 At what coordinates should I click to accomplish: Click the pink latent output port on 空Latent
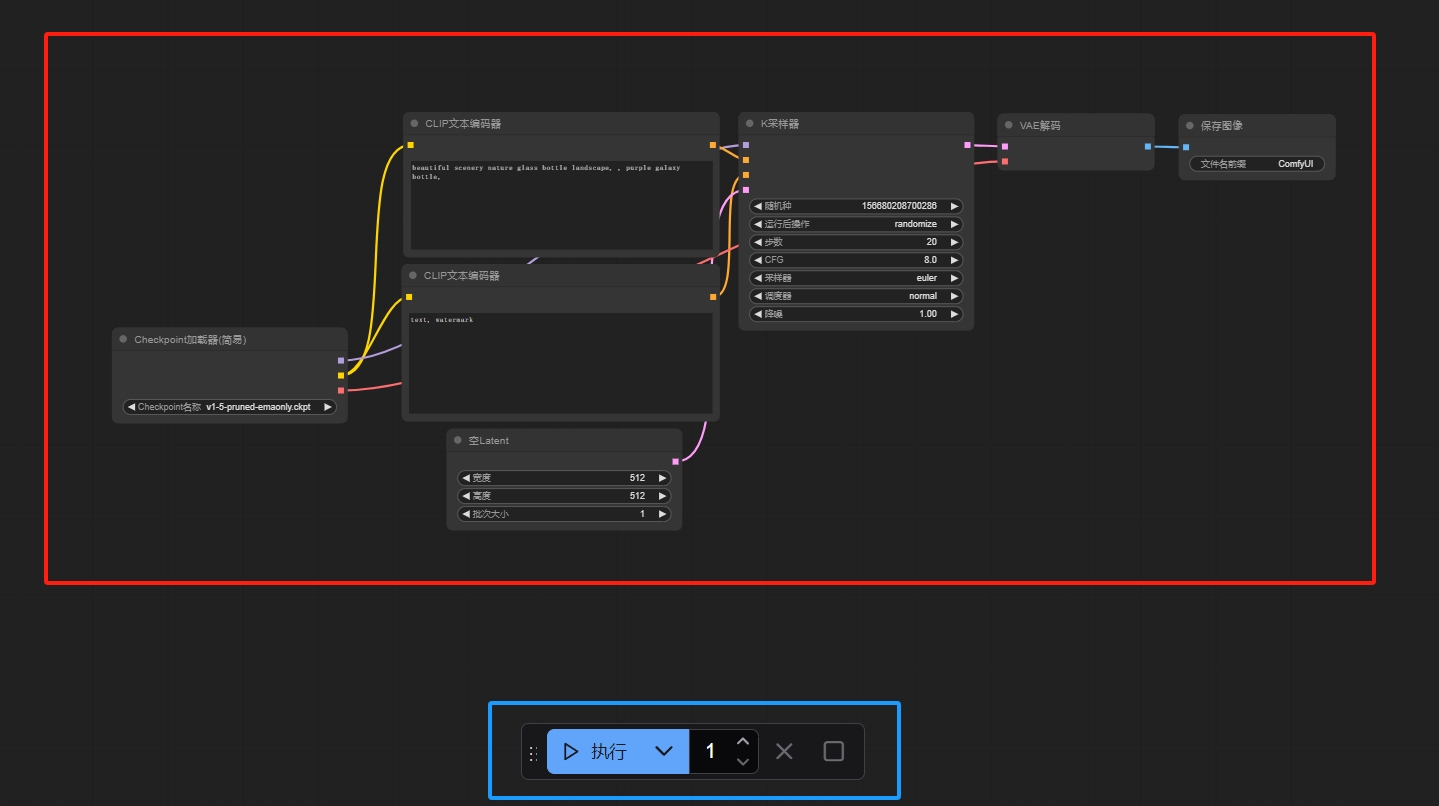(x=676, y=461)
